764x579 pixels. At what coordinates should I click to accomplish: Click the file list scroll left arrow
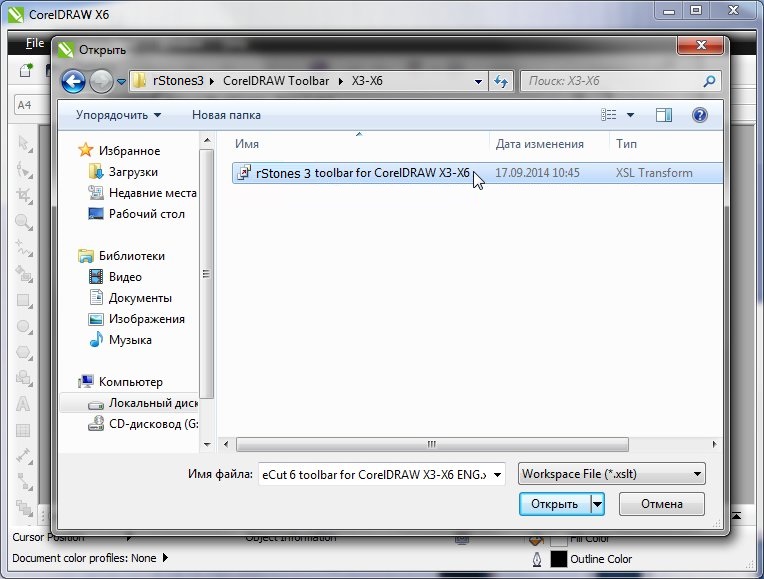click(226, 444)
